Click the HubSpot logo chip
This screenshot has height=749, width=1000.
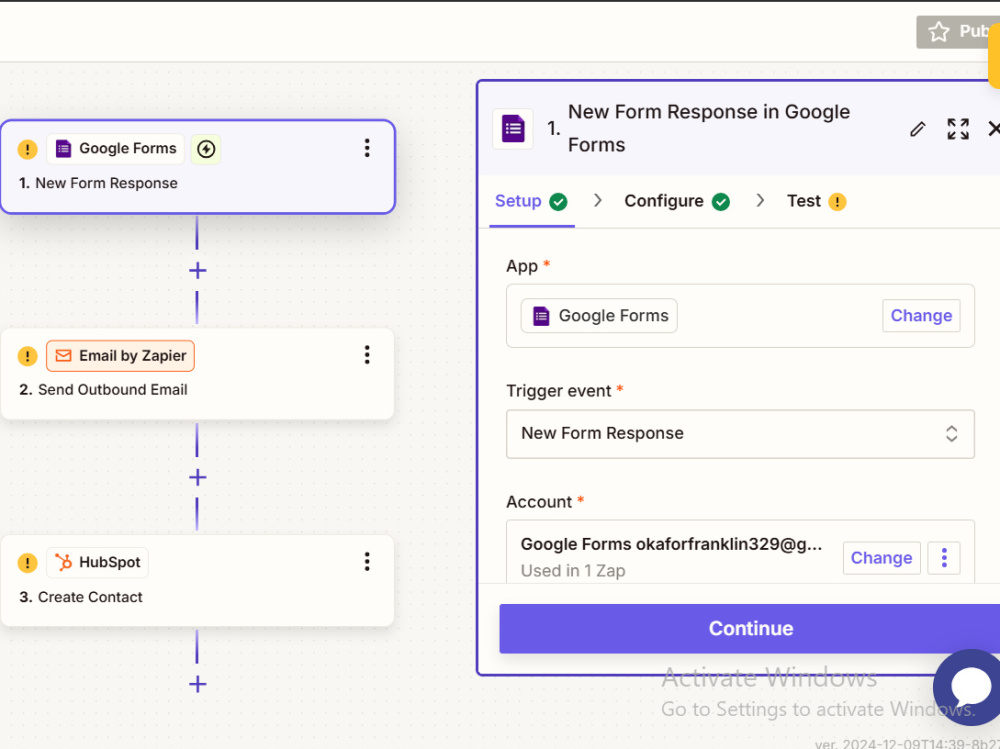tap(98, 563)
